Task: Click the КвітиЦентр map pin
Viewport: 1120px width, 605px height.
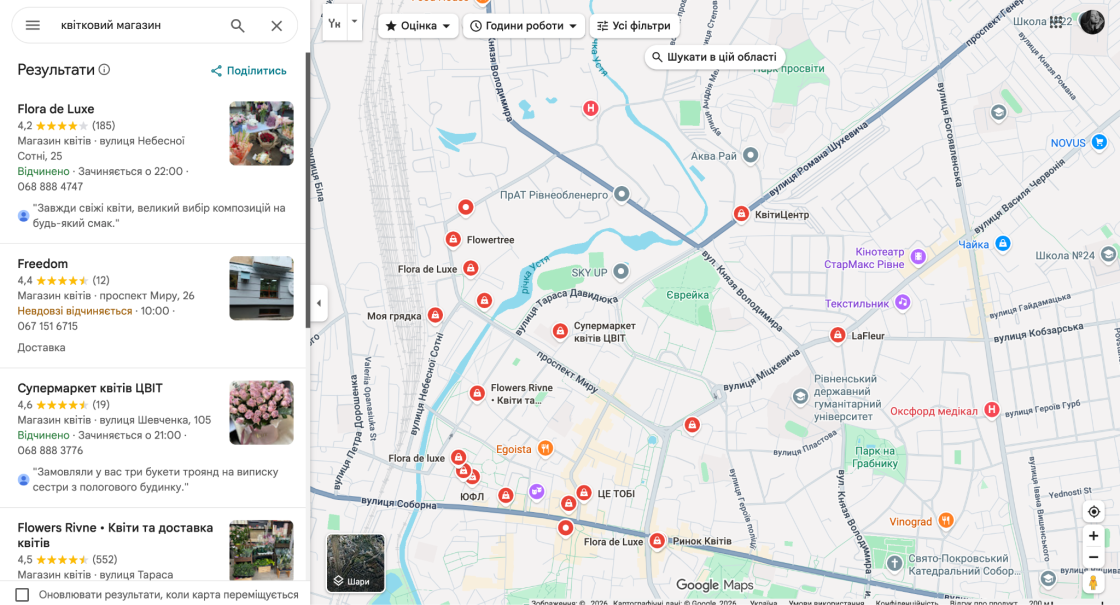Action: pyautogui.click(x=741, y=214)
